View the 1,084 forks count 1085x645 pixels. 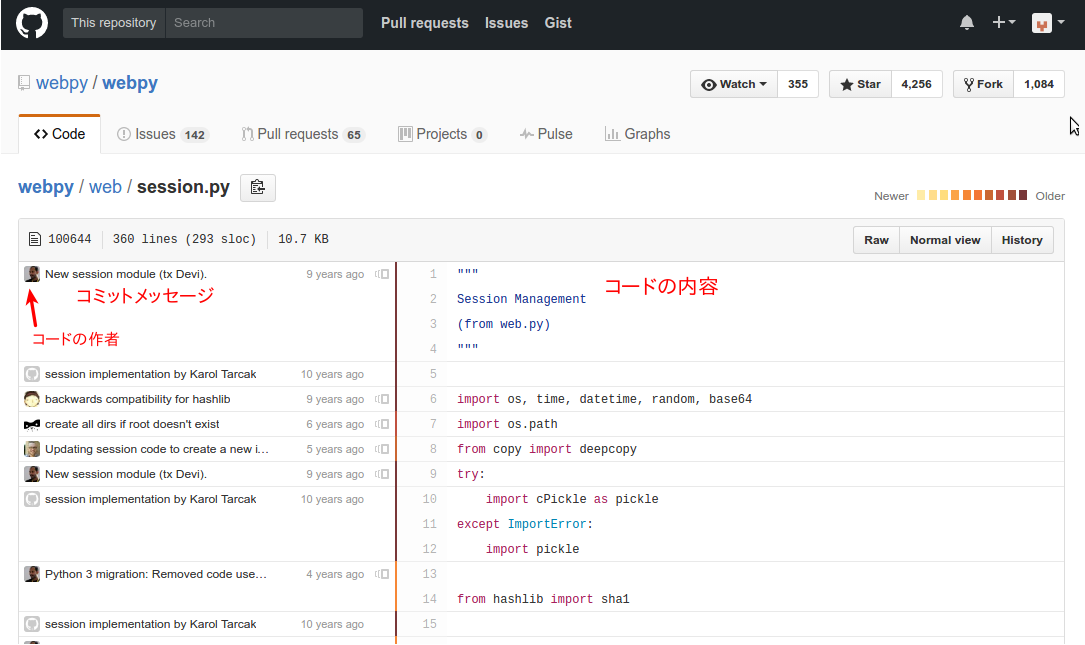(x=1039, y=84)
